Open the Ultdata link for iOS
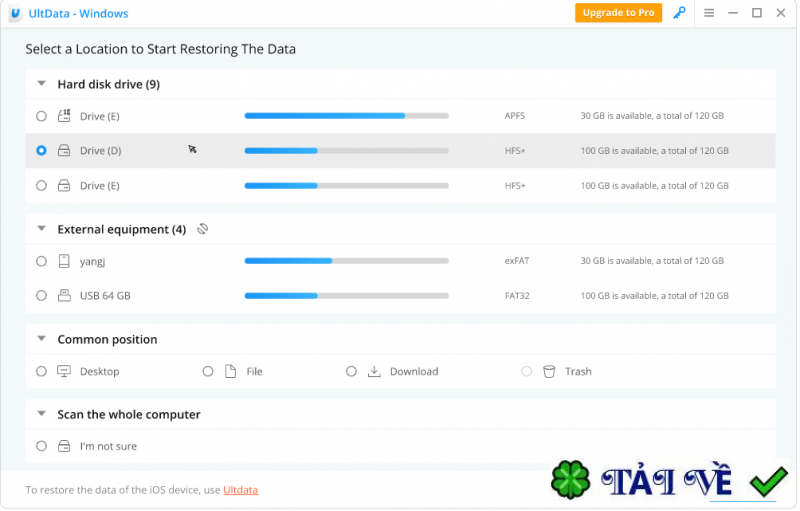 (x=241, y=490)
